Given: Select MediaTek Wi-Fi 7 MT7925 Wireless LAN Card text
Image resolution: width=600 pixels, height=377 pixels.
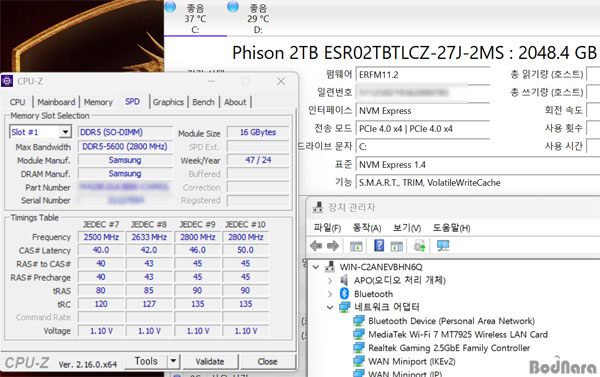Looking at the screenshot, I should click(458, 334).
